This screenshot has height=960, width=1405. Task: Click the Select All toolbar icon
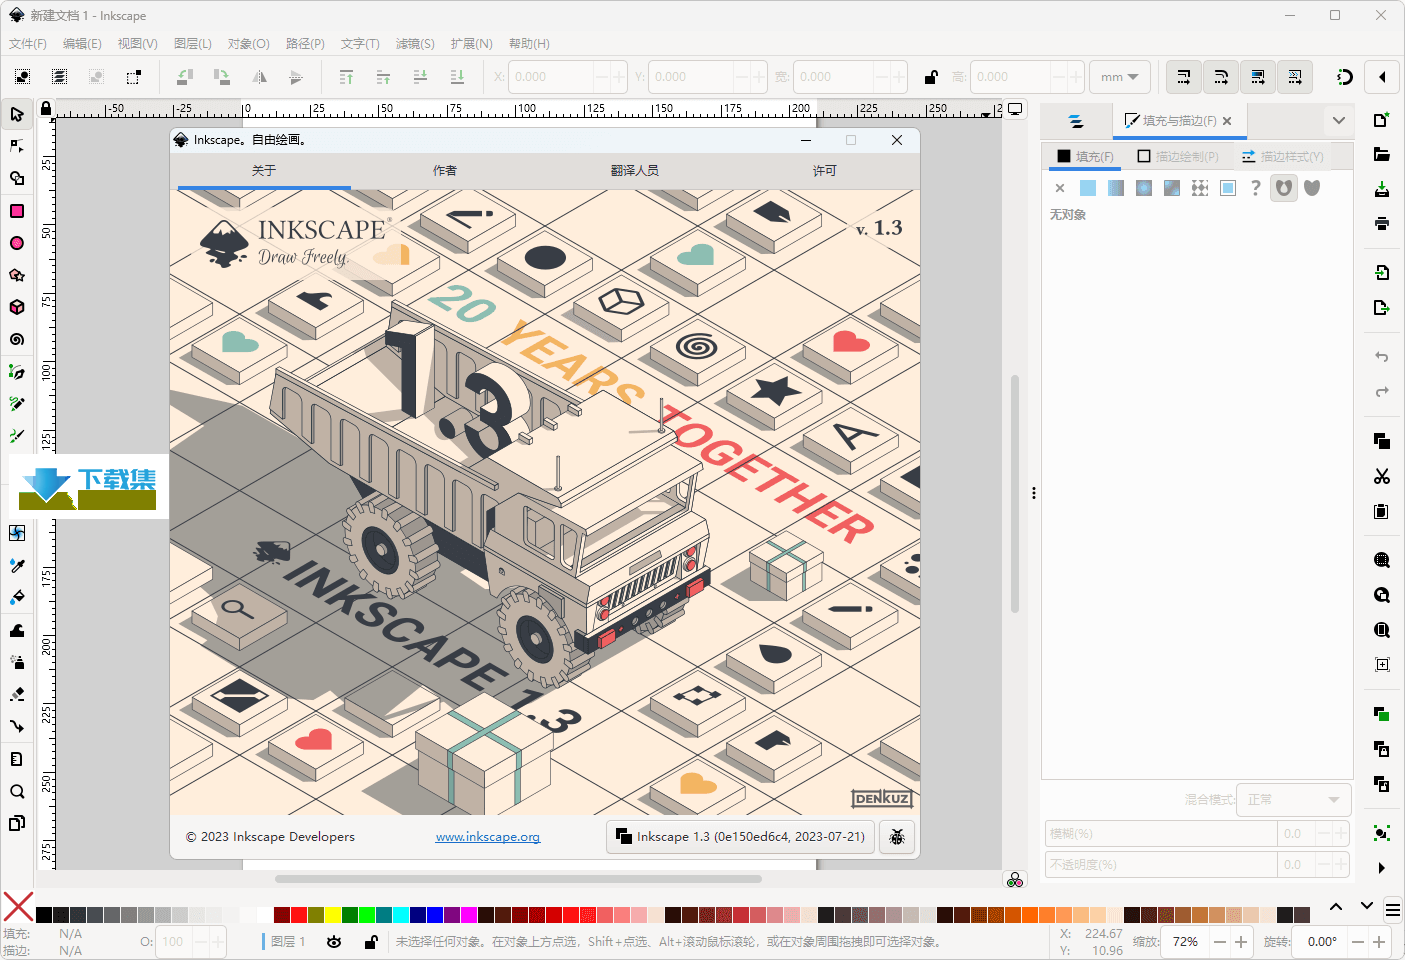(22, 77)
